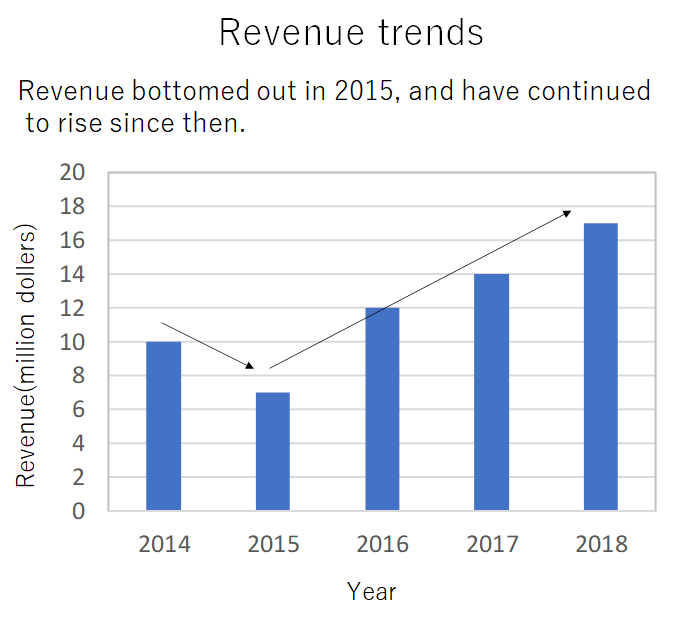Select the 2016 label on the x-axis

(x=382, y=544)
